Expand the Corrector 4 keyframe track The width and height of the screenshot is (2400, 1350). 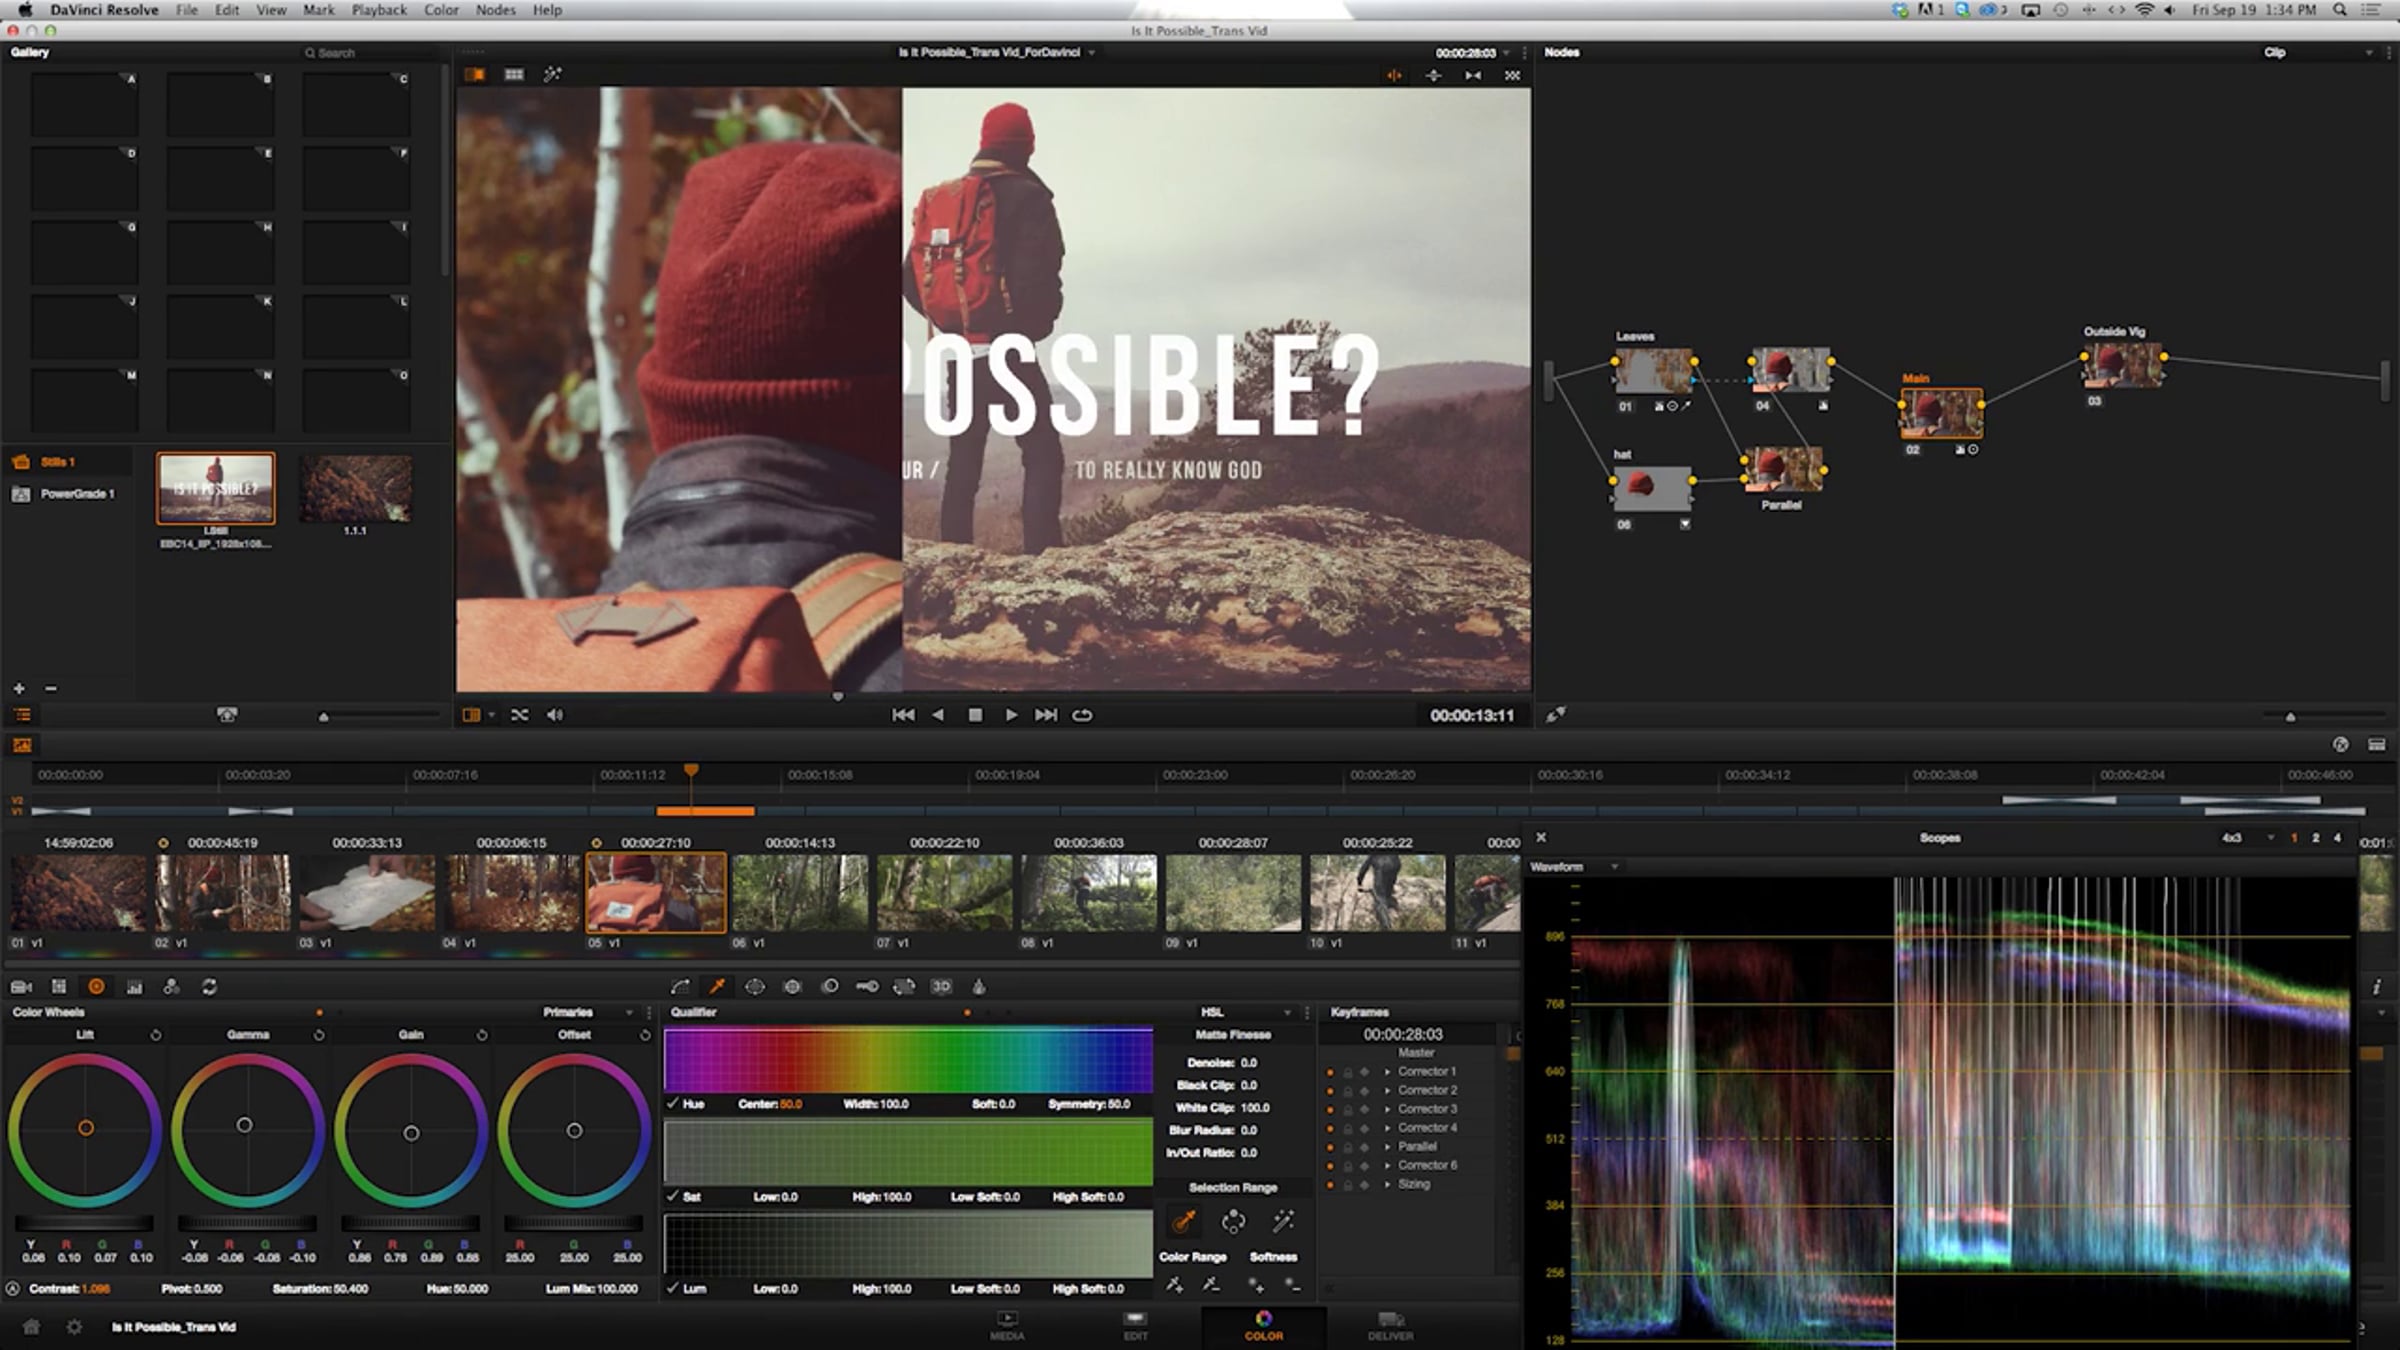(x=1387, y=1128)
